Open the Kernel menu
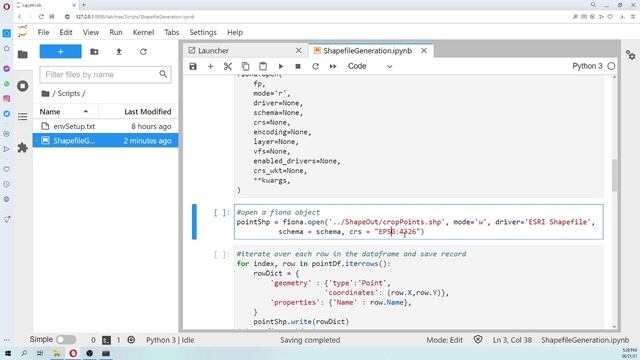 143,32
